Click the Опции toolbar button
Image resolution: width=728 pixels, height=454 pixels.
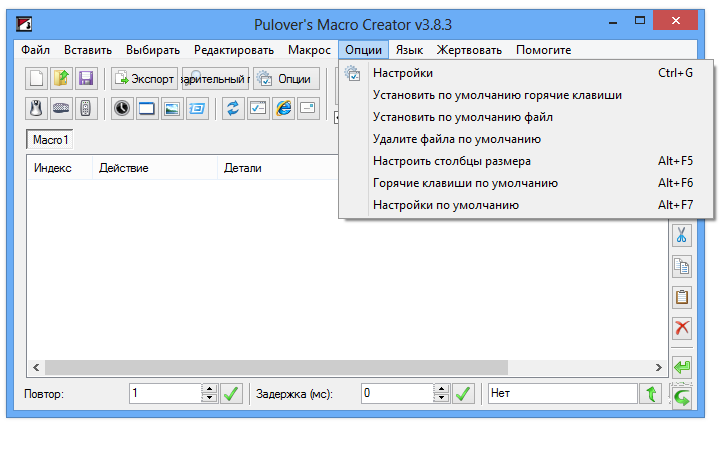[x=286, y=79]
